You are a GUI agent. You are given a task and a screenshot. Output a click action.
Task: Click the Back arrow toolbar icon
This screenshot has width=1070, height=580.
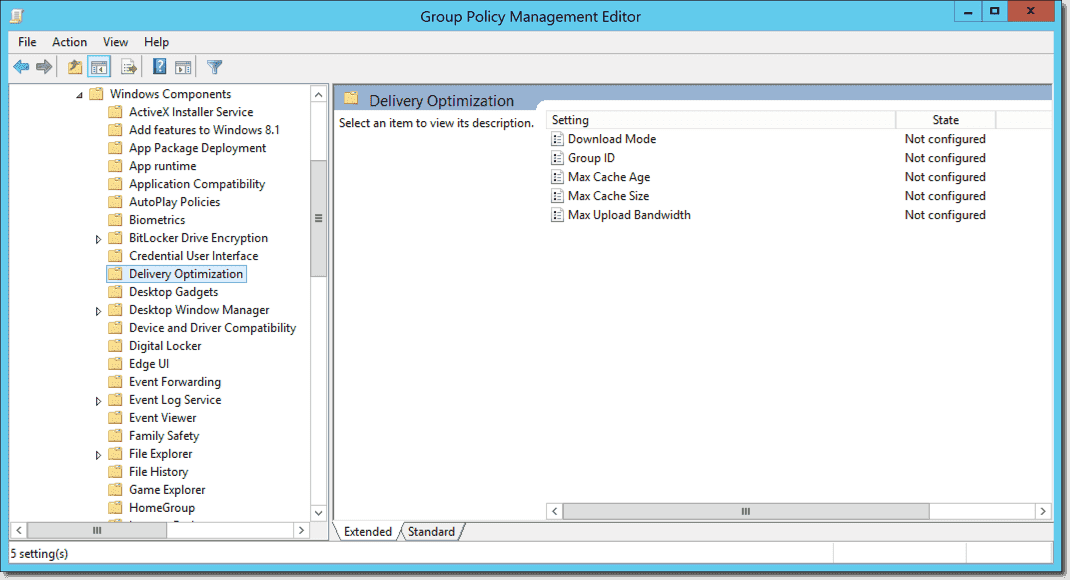[21, 67]
